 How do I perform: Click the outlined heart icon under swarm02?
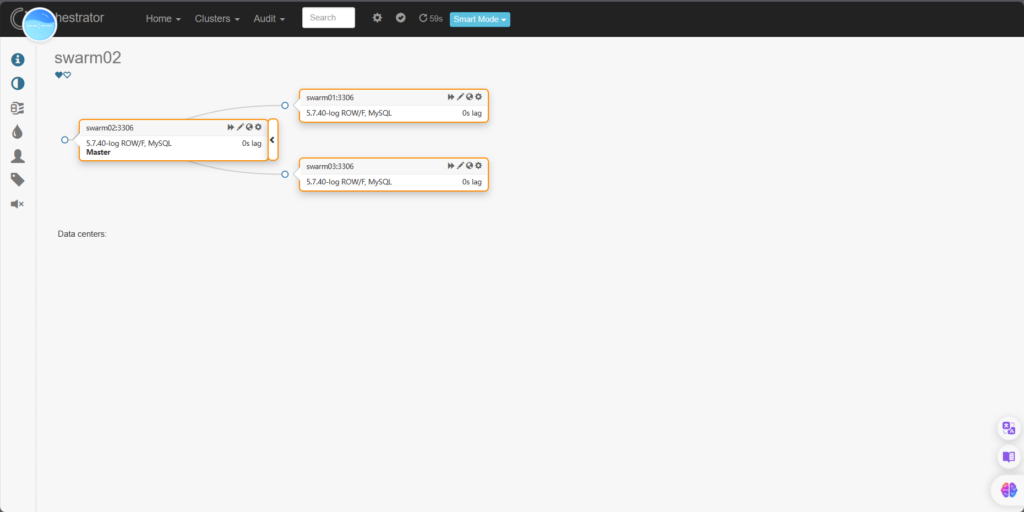pyautogui.click(x=67, y=75)
